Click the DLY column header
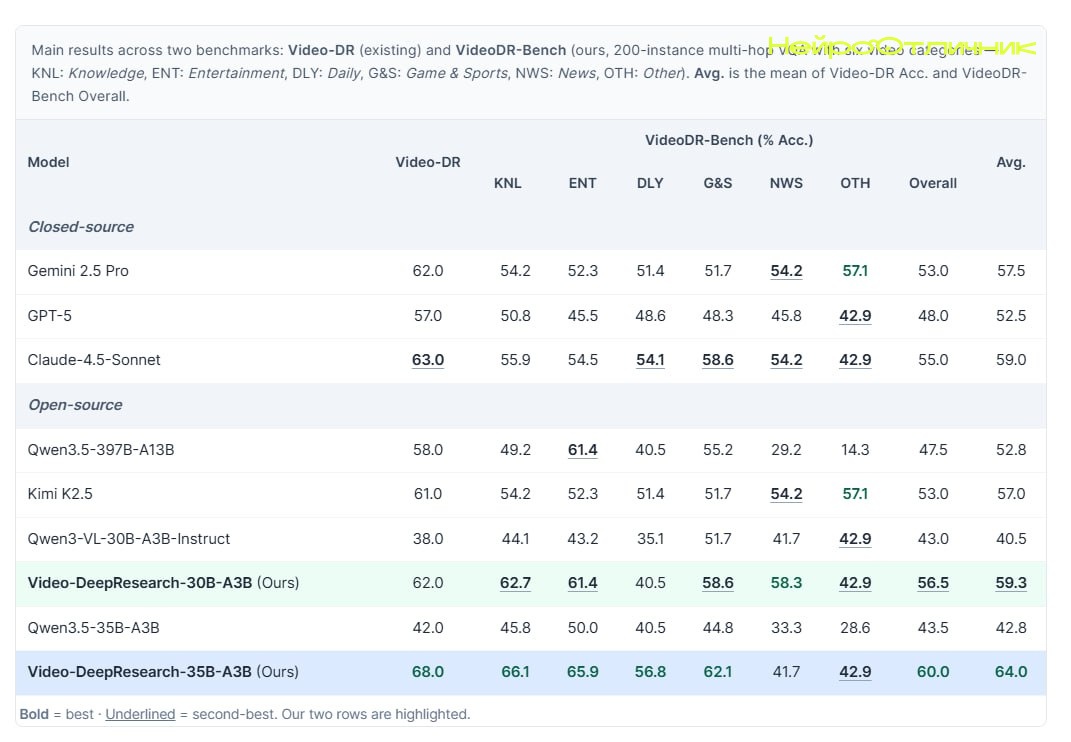Screen dimensions: 1071x742 pos(650,183)
